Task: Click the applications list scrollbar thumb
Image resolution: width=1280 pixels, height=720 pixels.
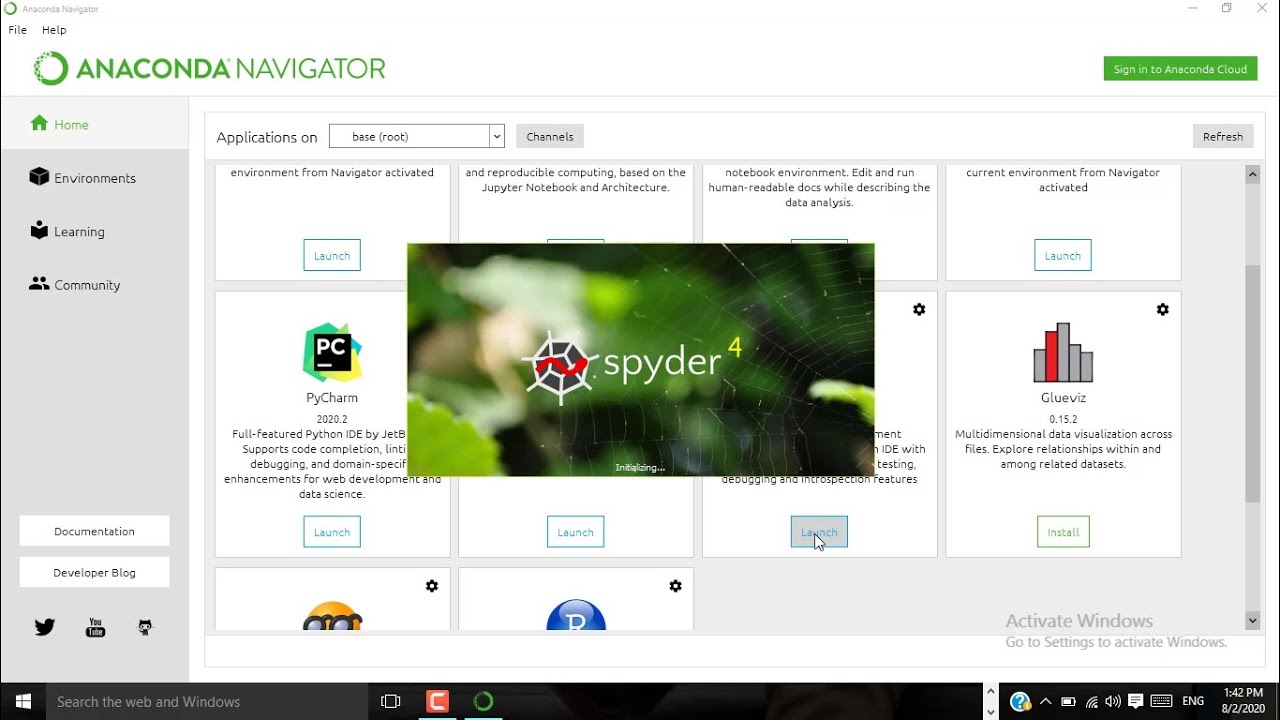Action: (1252, 384)
